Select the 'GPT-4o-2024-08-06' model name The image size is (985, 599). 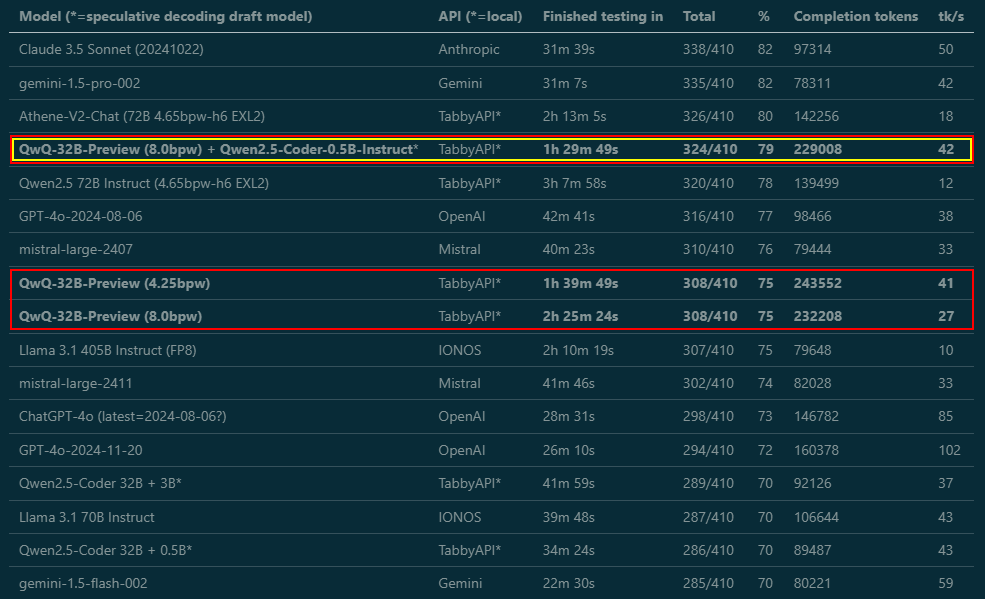point(80,217)
